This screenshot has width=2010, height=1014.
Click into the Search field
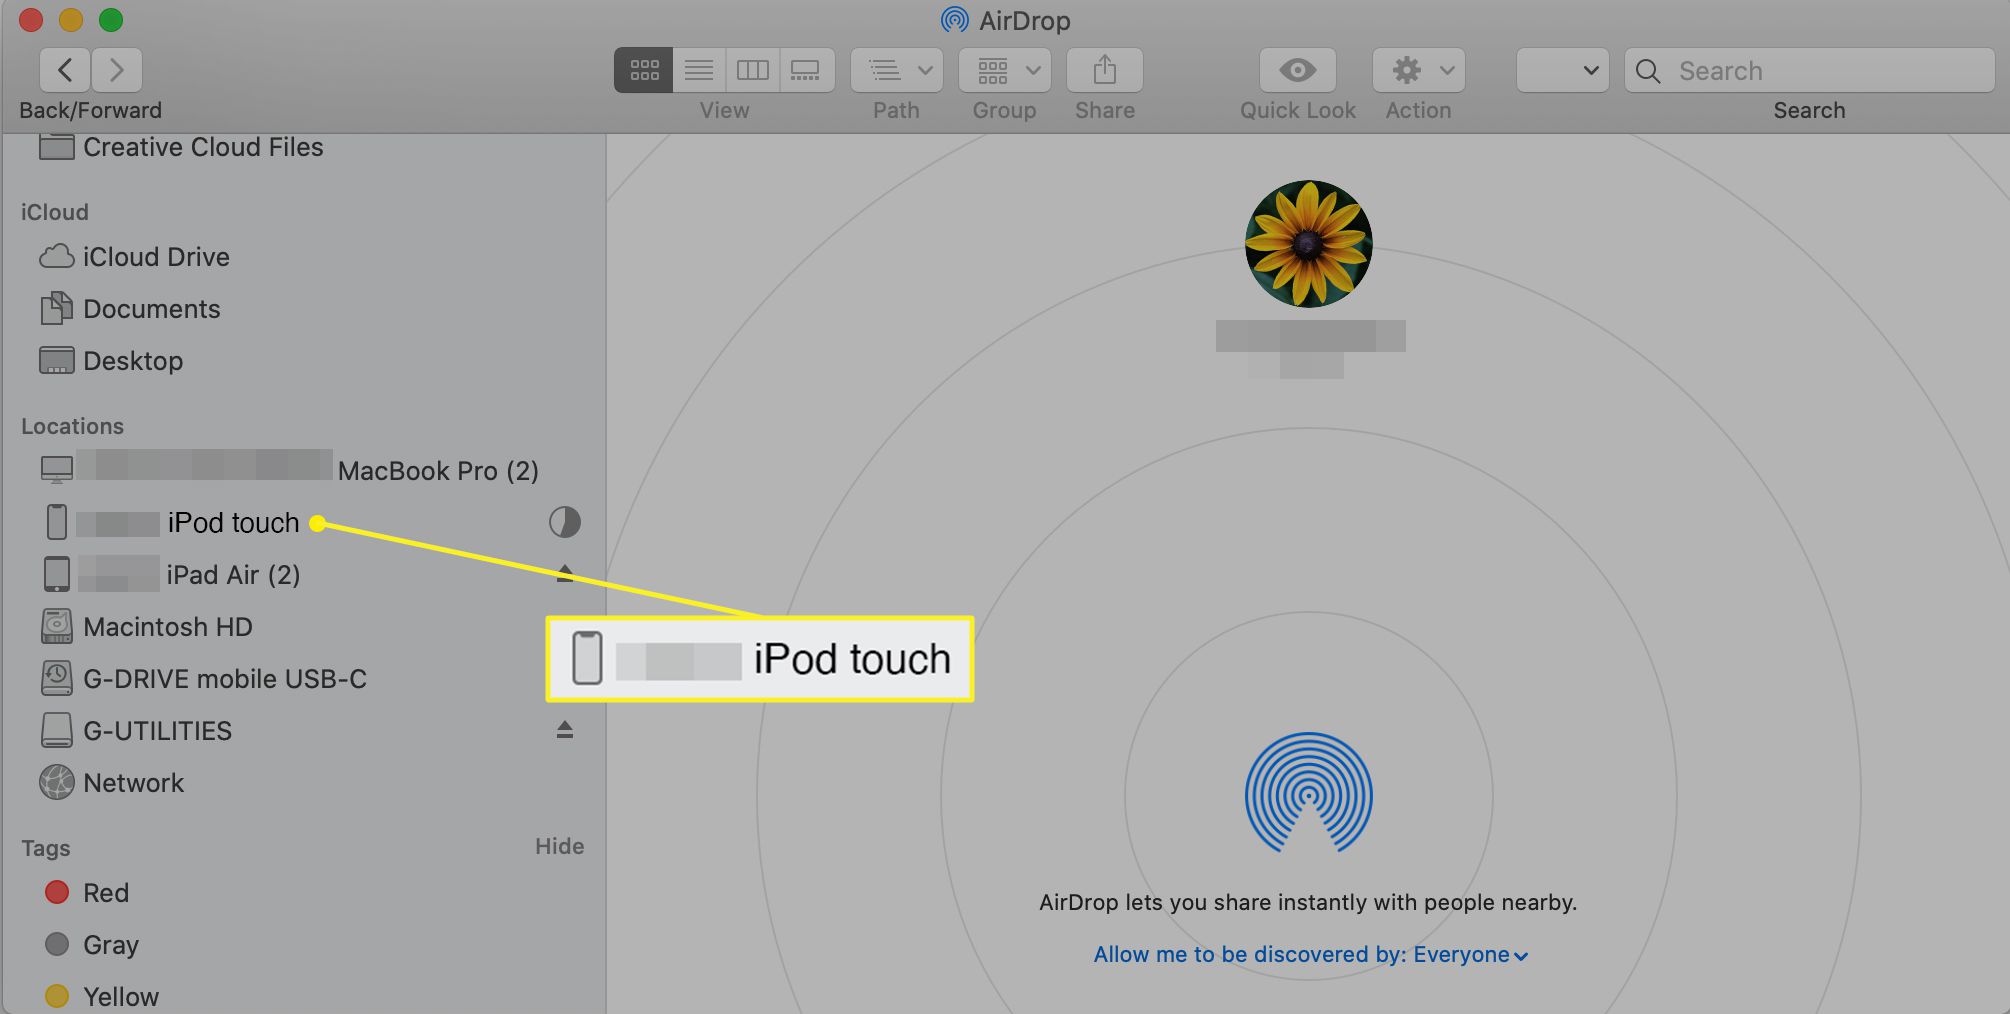coord(1809,70)
